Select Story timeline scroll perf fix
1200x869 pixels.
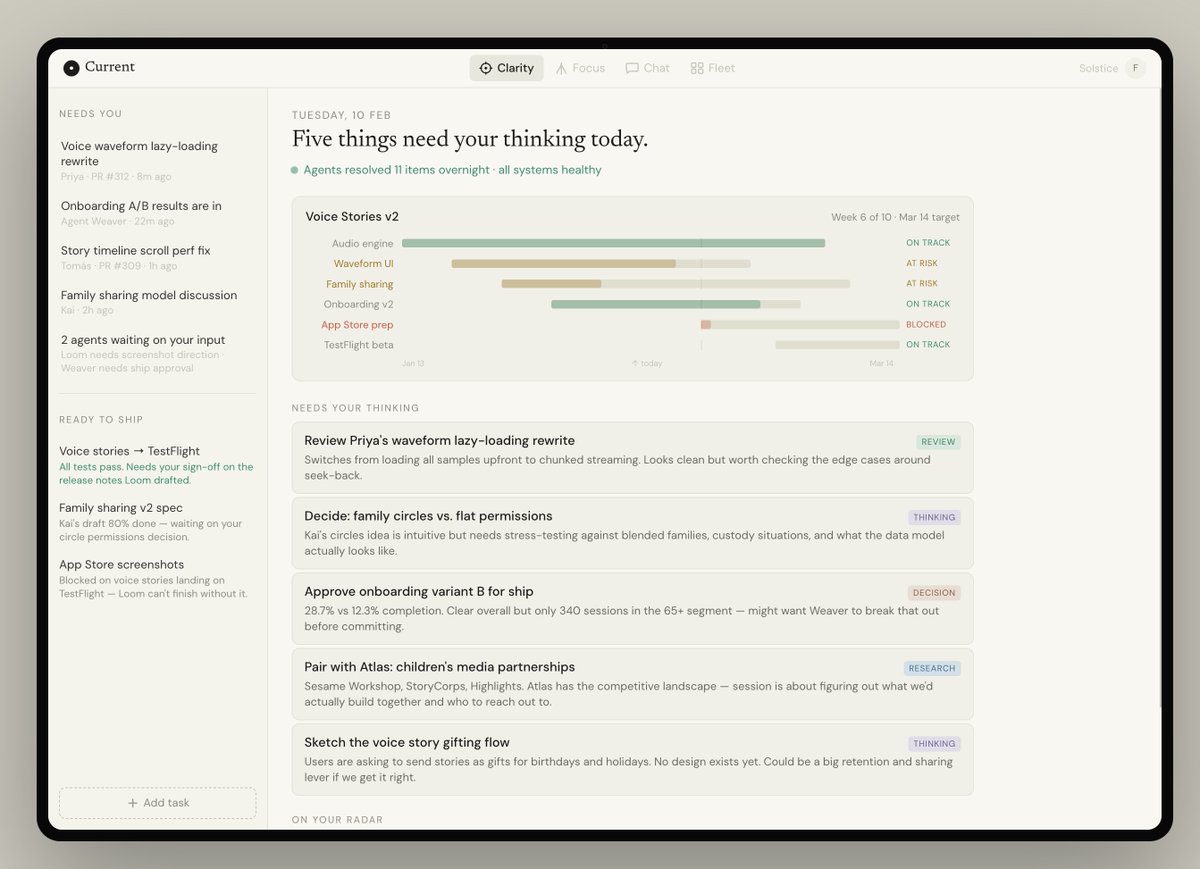click(157, 257)
